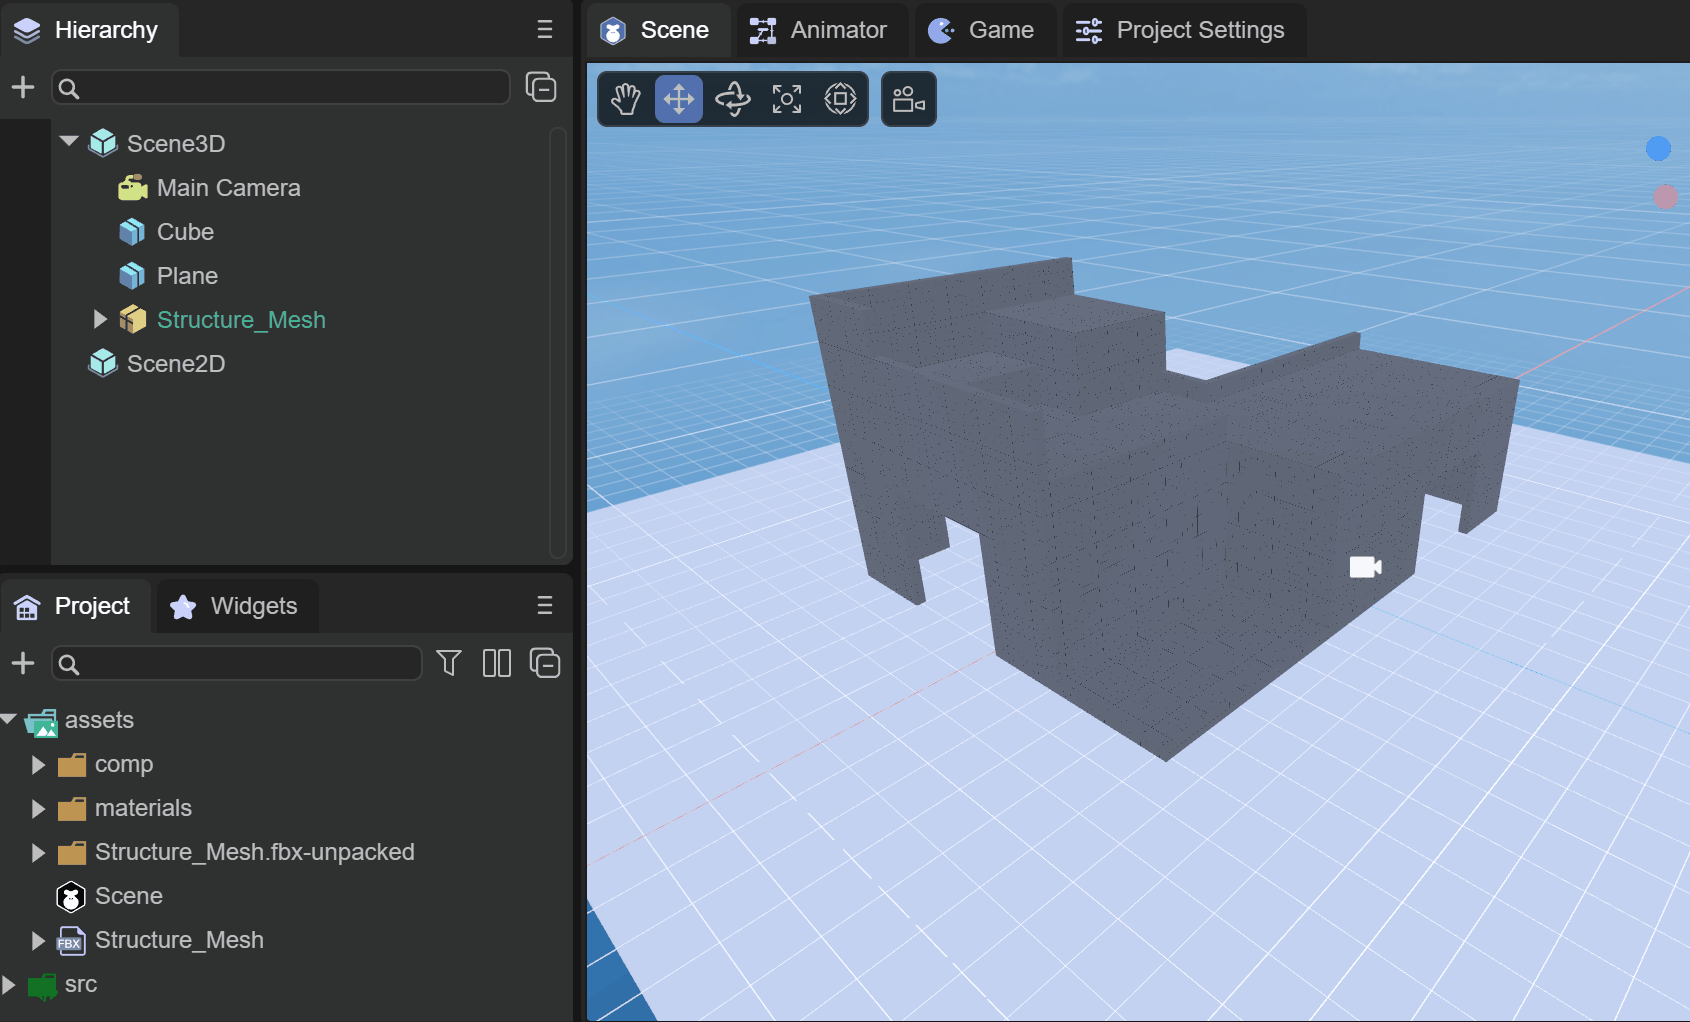Expand the Structure_Mesh node in Hierarchy

click(x=100, y=319)
